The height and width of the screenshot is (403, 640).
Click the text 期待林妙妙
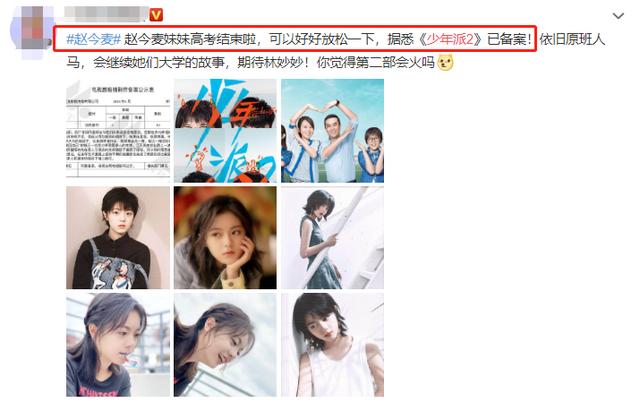[270, 62]
